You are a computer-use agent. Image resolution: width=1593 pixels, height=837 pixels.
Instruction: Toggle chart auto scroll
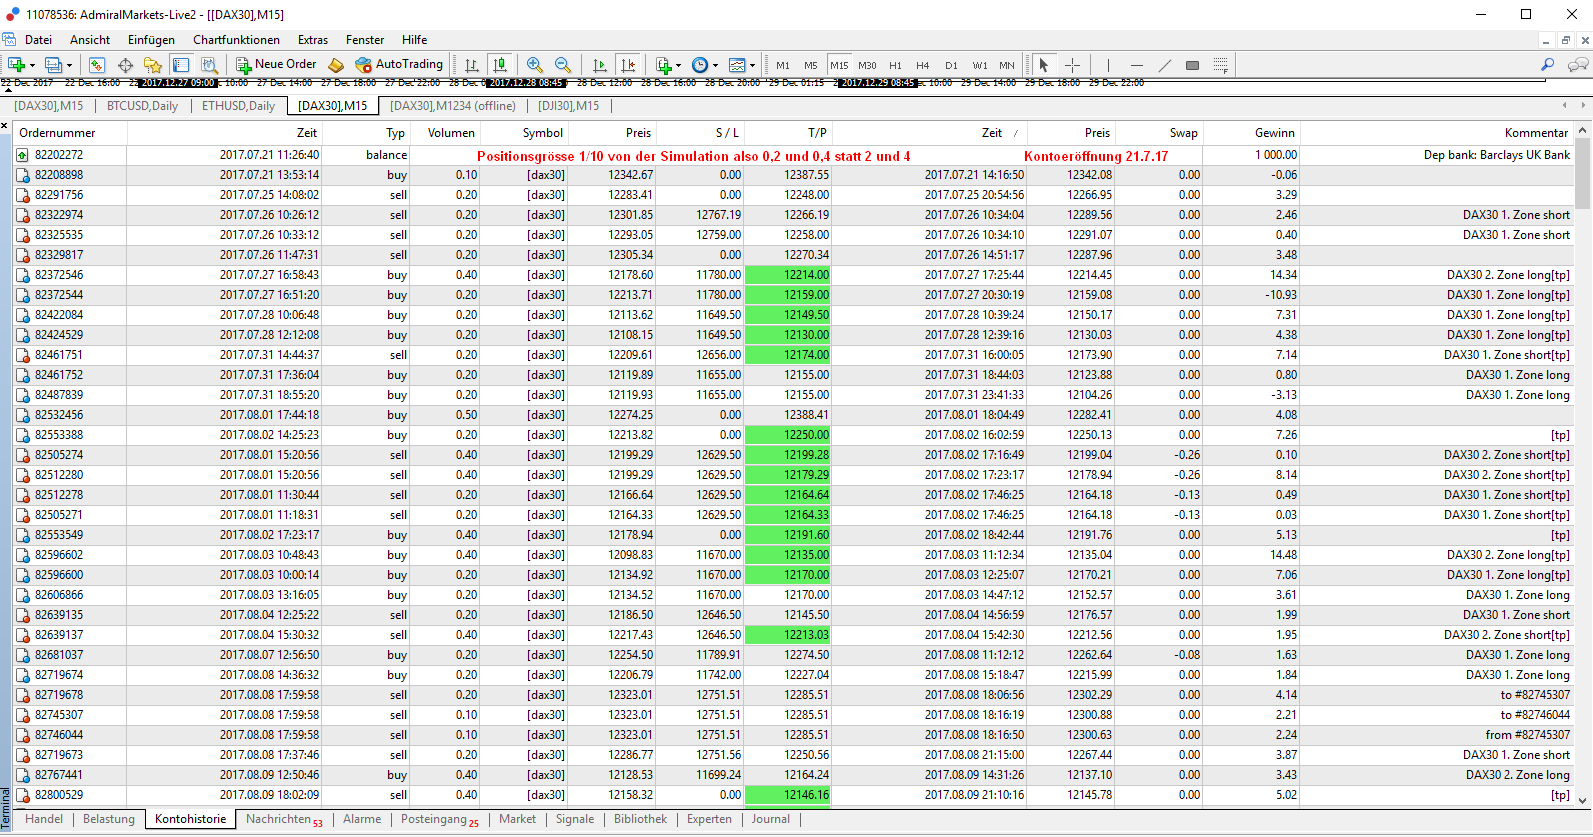pos(599,65)
